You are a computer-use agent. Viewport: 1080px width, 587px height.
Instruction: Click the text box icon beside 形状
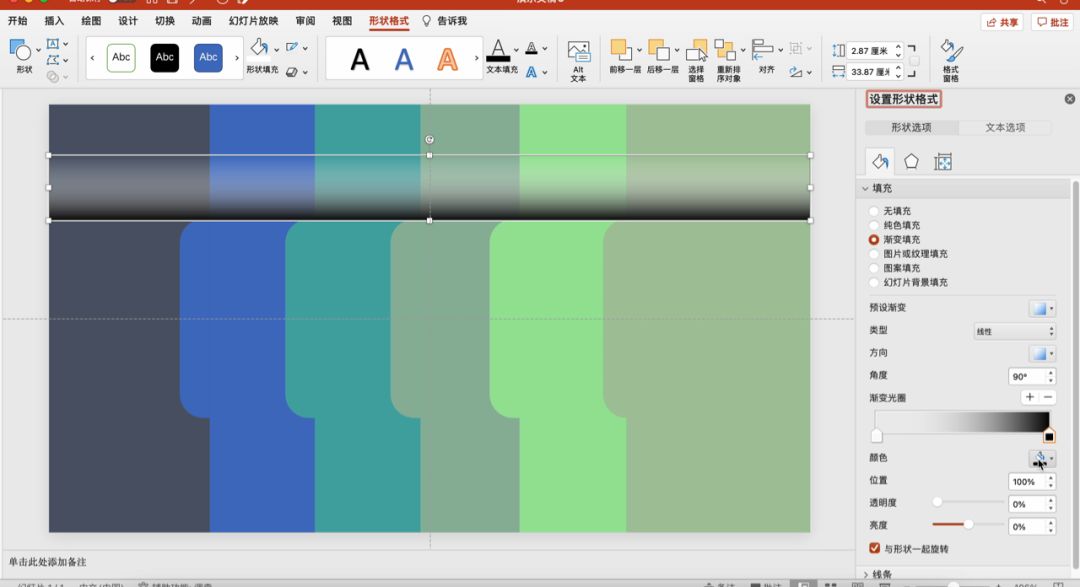click(x=53, y=44)
